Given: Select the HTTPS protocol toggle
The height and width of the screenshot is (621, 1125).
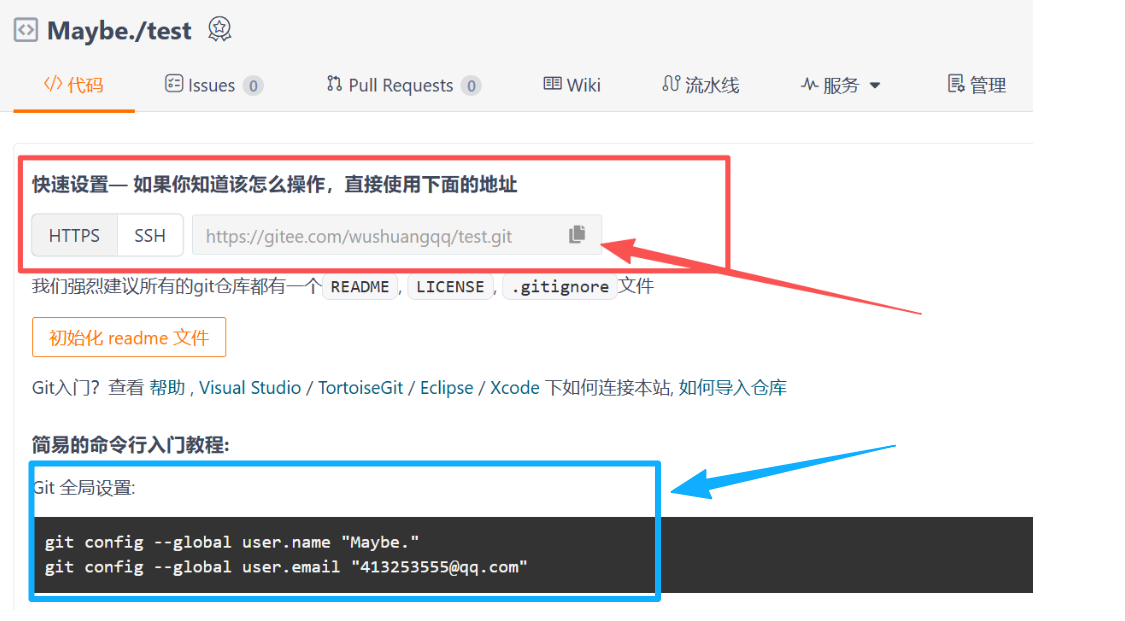Looking at the screenshot, I should pyautogui.click(x=75, y=236).
